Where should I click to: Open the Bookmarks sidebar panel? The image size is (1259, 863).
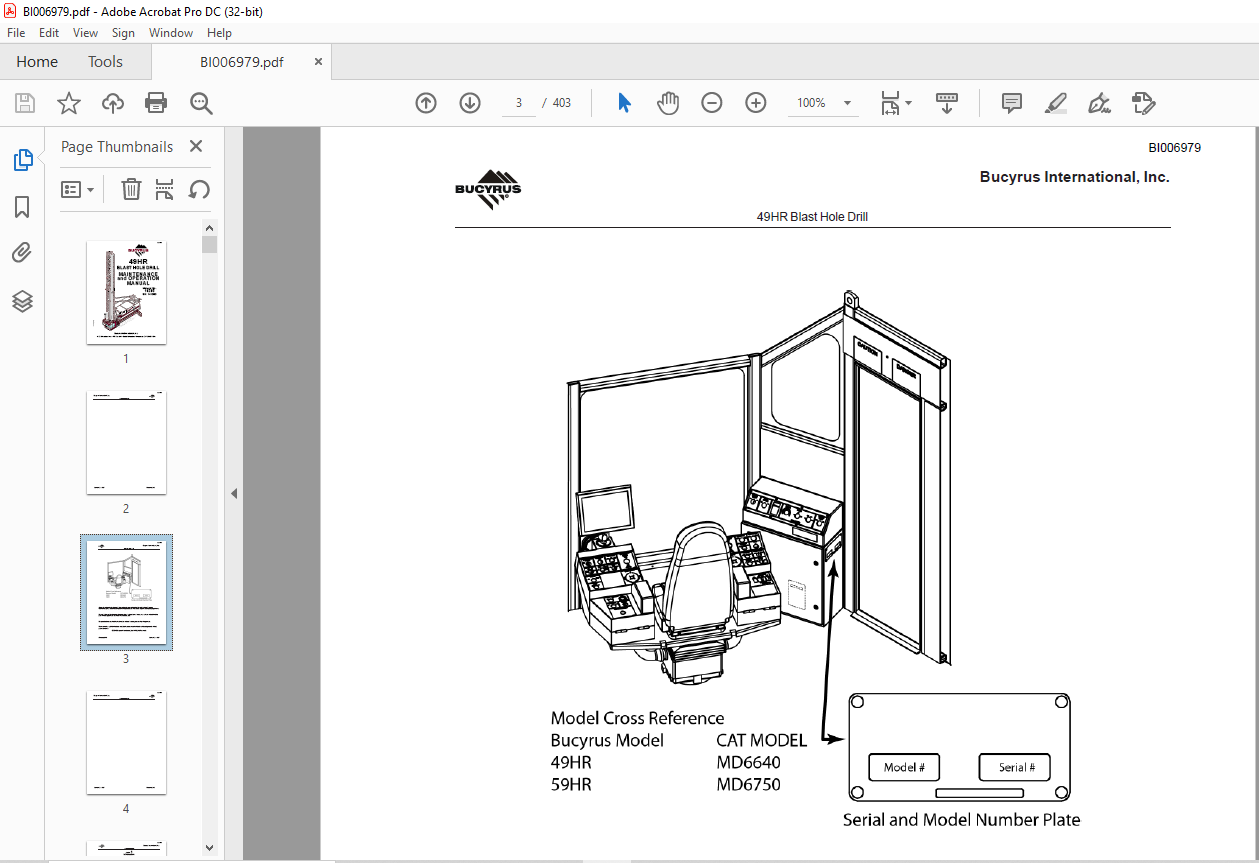tap(22, 207)
